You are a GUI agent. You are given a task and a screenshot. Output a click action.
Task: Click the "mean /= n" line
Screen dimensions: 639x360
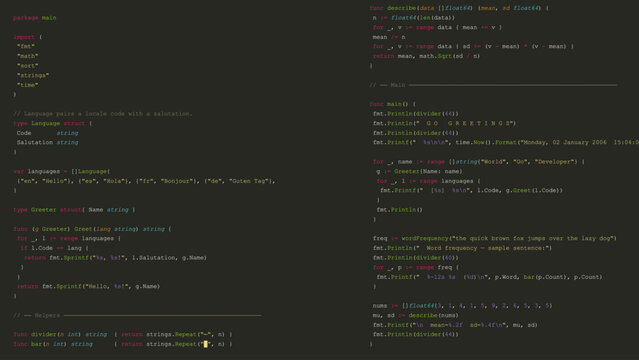[389, 37]
